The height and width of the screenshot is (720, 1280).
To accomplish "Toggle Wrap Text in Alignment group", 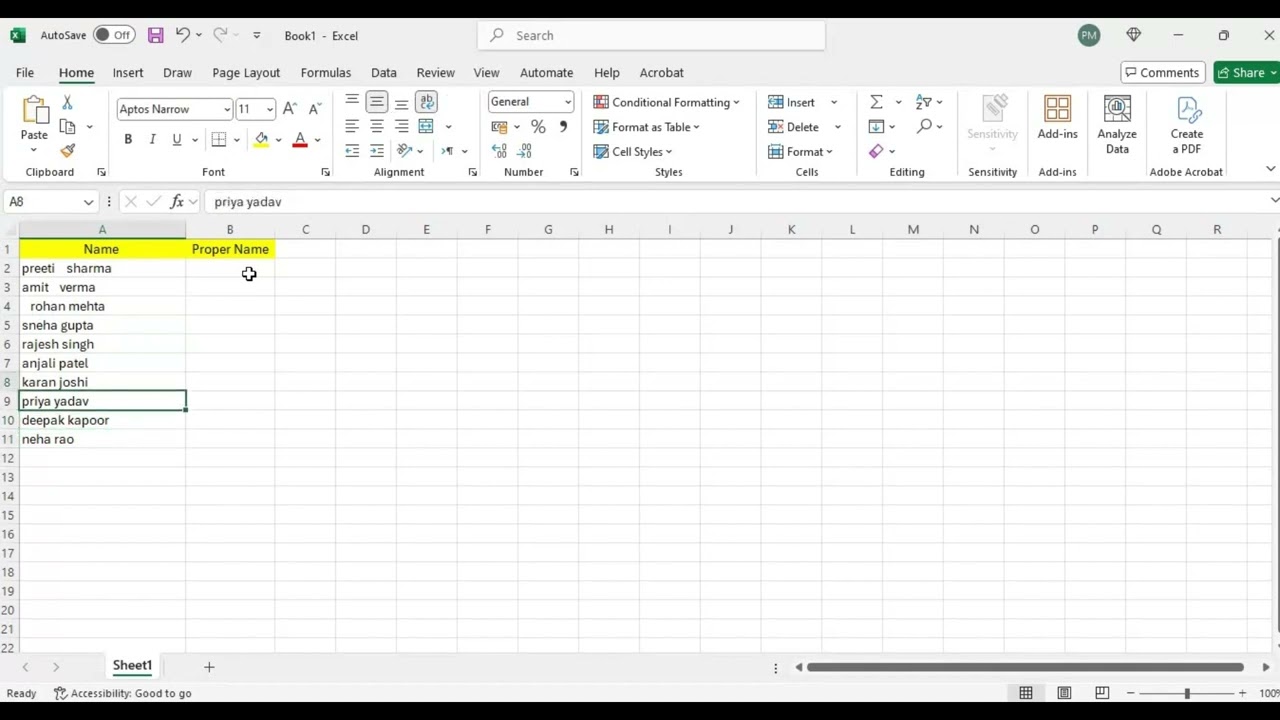I will [x=426, y=102].
